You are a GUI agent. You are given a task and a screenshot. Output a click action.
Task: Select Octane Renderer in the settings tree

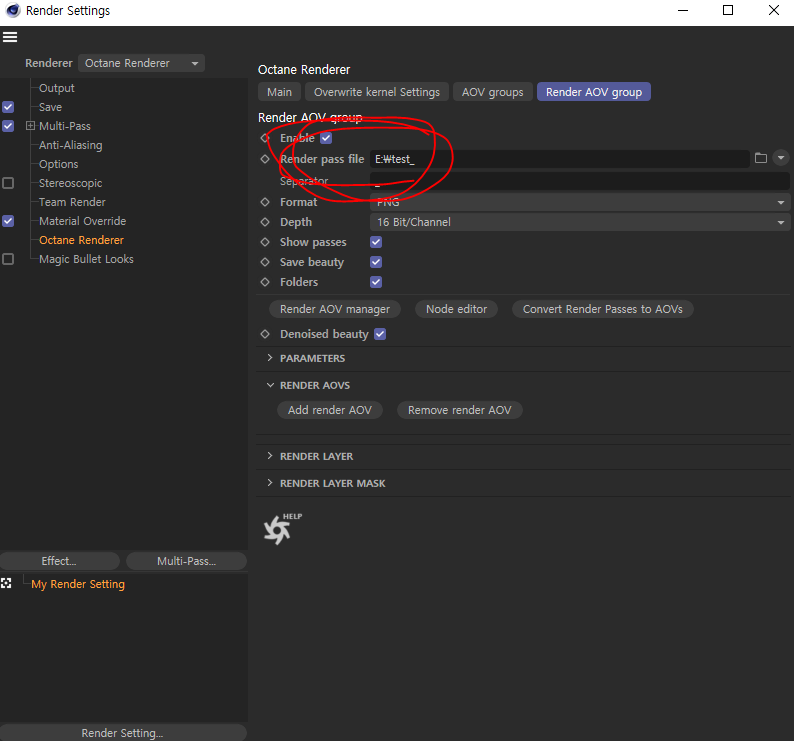(81, 240)
